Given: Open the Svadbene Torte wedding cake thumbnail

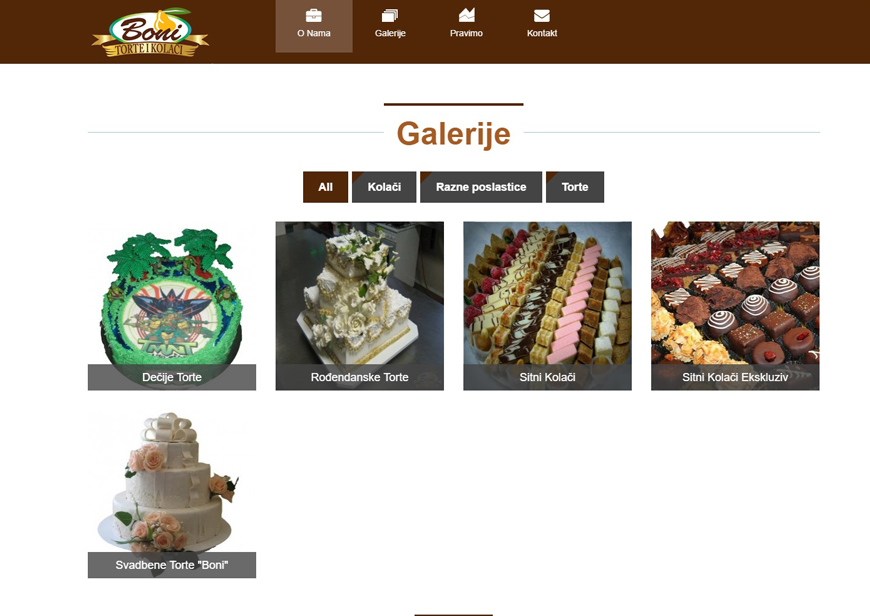Looking at the screenshot, I should click(172, 494).
